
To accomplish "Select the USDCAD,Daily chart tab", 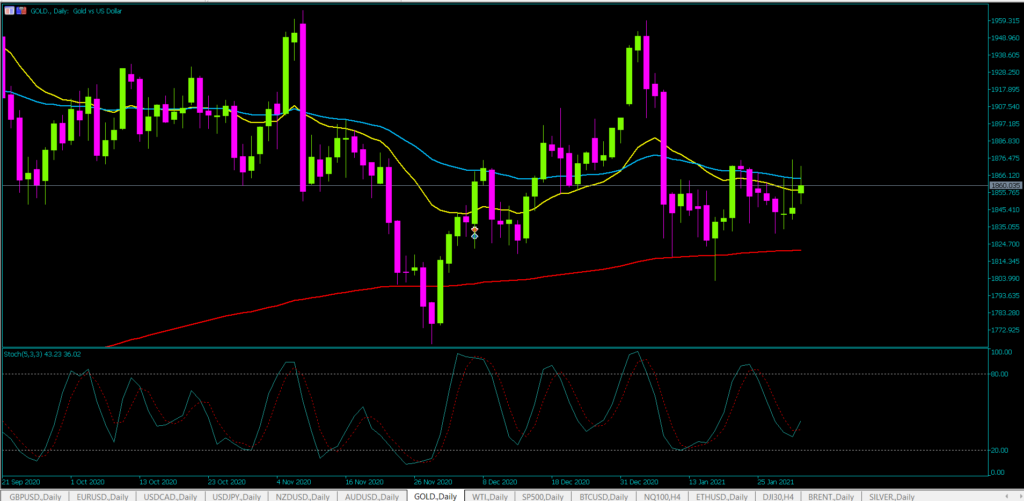I will (x=170, y=496).
